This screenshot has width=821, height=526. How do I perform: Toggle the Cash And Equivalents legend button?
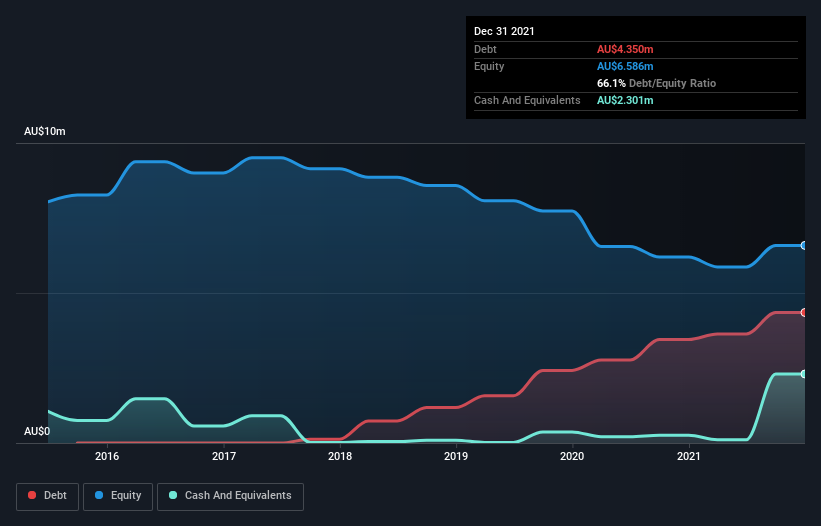coord(230,496)
